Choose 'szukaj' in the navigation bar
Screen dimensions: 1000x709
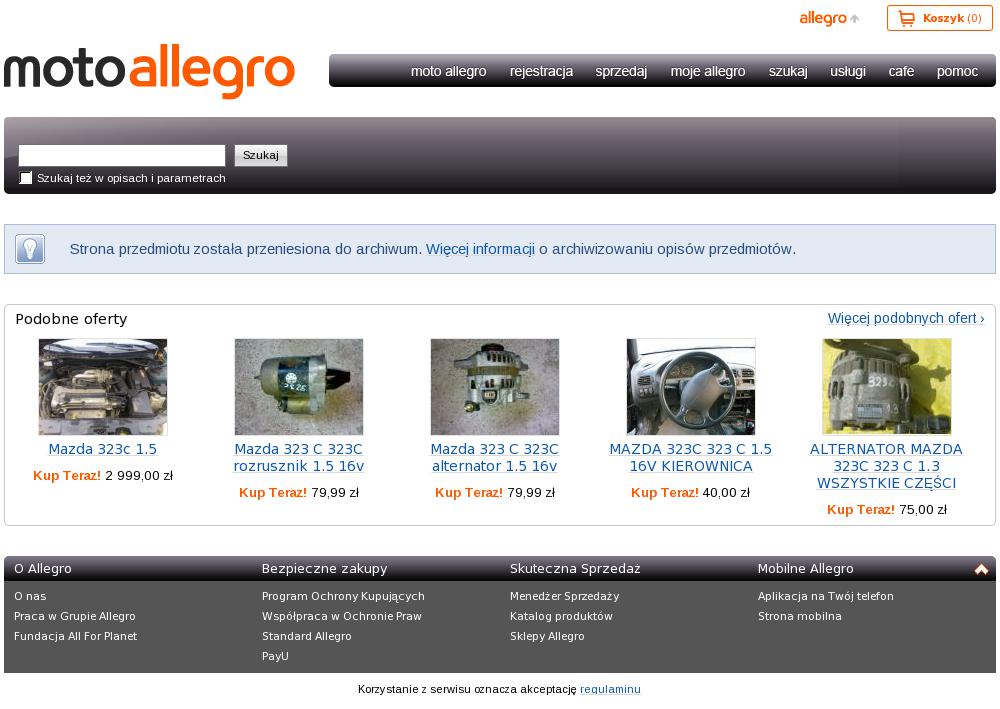(788, 71)
